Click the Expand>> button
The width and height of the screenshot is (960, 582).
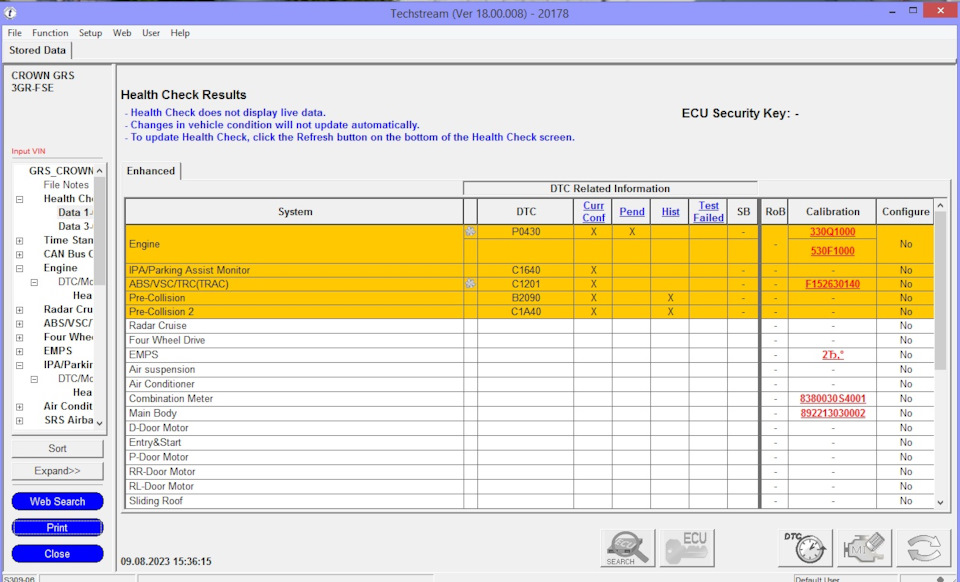pyautogui.click(x=58, y=471)
